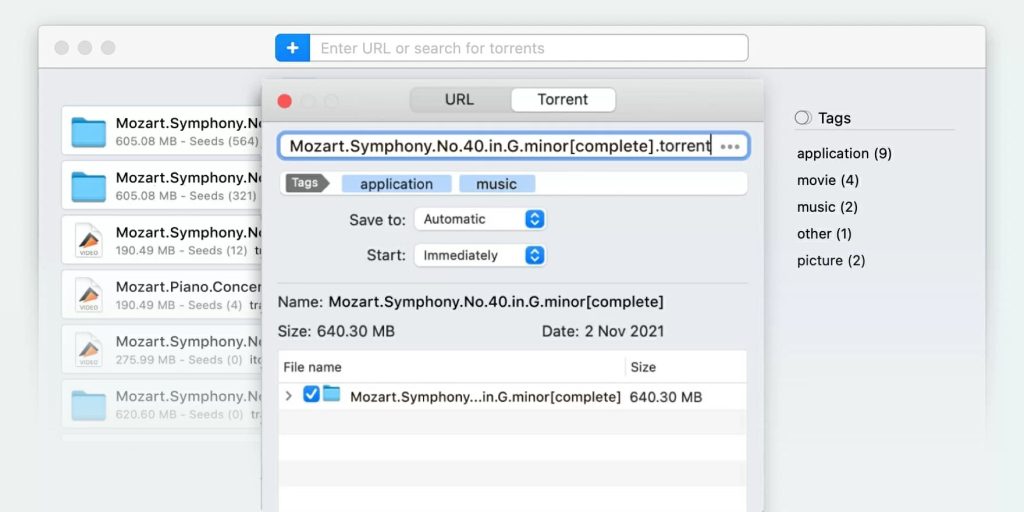Click the Enter URL or search field

[529, 48]
